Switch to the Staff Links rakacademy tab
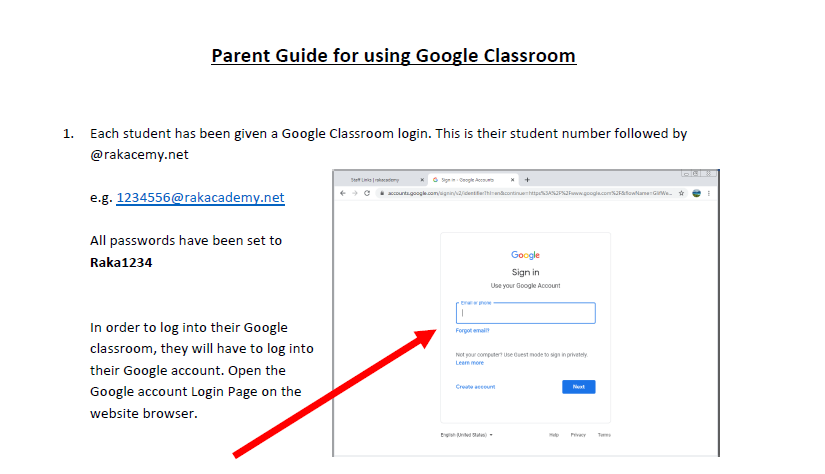The height and width of the screenshot is (474, 825). click(x=381, y=180)
